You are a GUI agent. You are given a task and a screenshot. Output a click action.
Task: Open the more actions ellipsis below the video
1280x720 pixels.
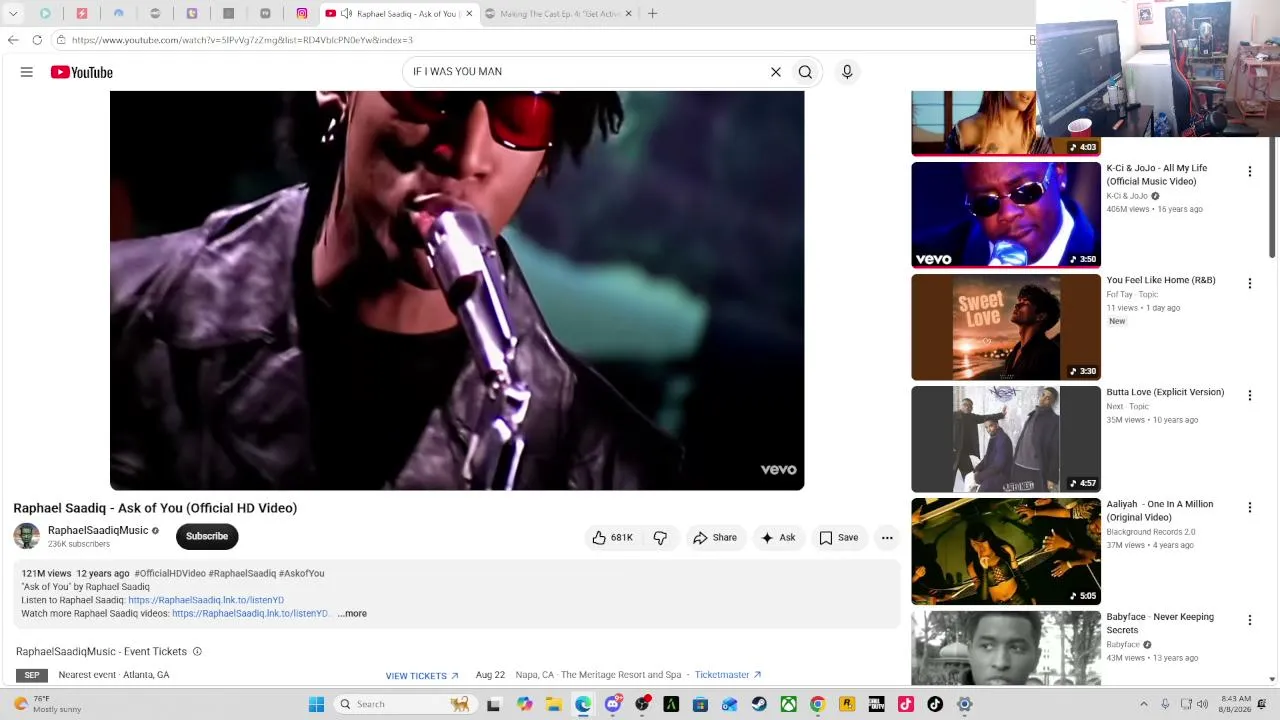[x=887, y=538]
